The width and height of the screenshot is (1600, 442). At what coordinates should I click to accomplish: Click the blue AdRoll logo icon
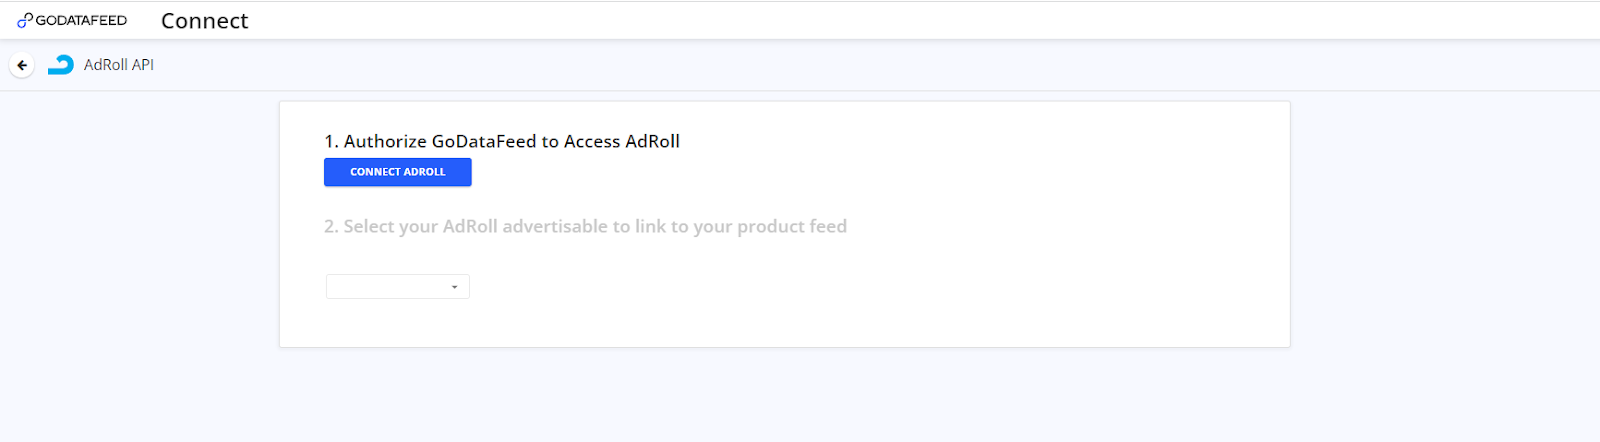[61, 65]
